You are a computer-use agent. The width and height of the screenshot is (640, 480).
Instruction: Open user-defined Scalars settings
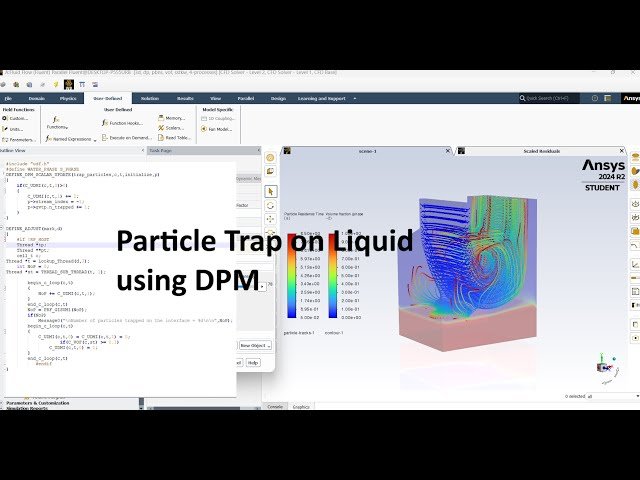point(171,128)
